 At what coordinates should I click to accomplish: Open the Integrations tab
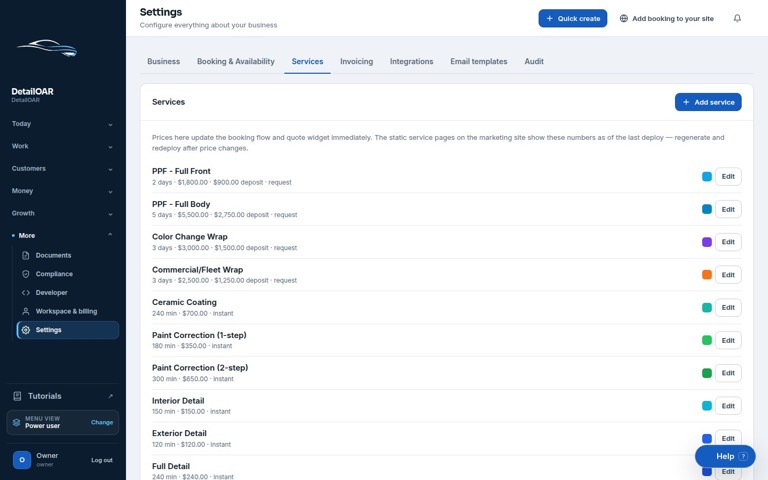tap(411, 61)
